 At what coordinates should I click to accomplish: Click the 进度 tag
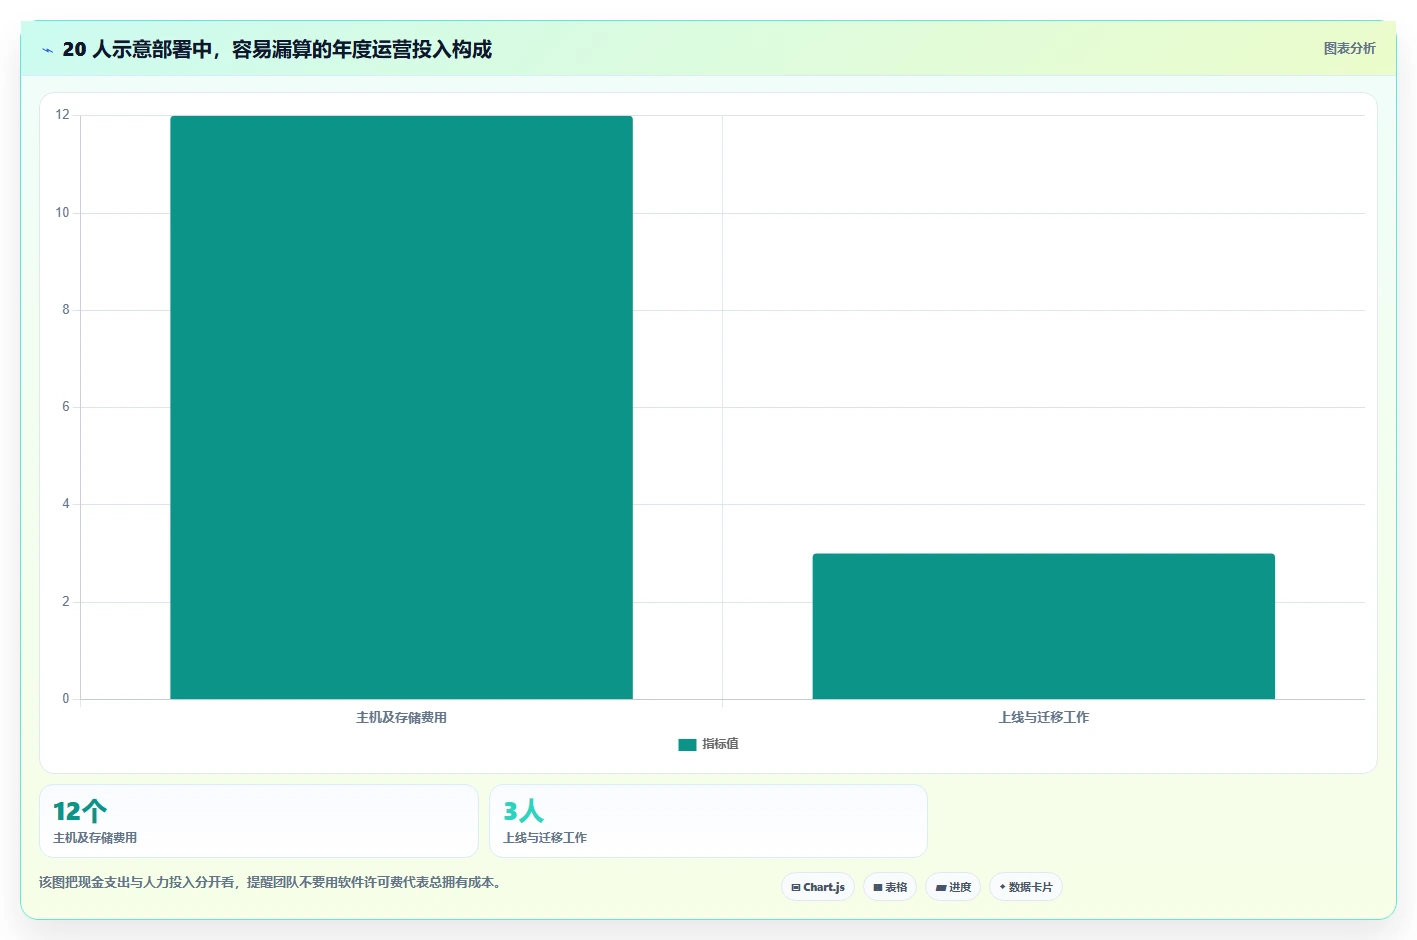(953, 887)
